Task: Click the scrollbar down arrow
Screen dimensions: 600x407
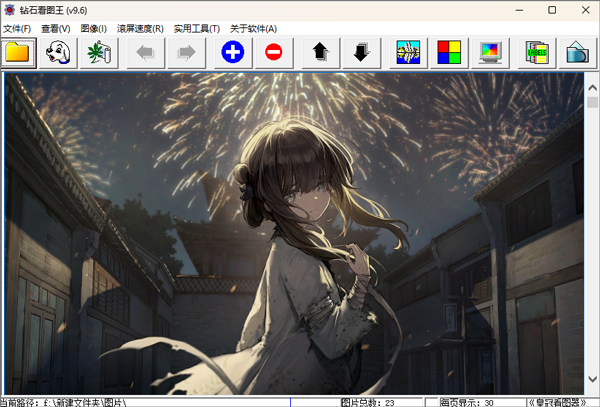Action: pyautogui.click(x=592, y=379)
